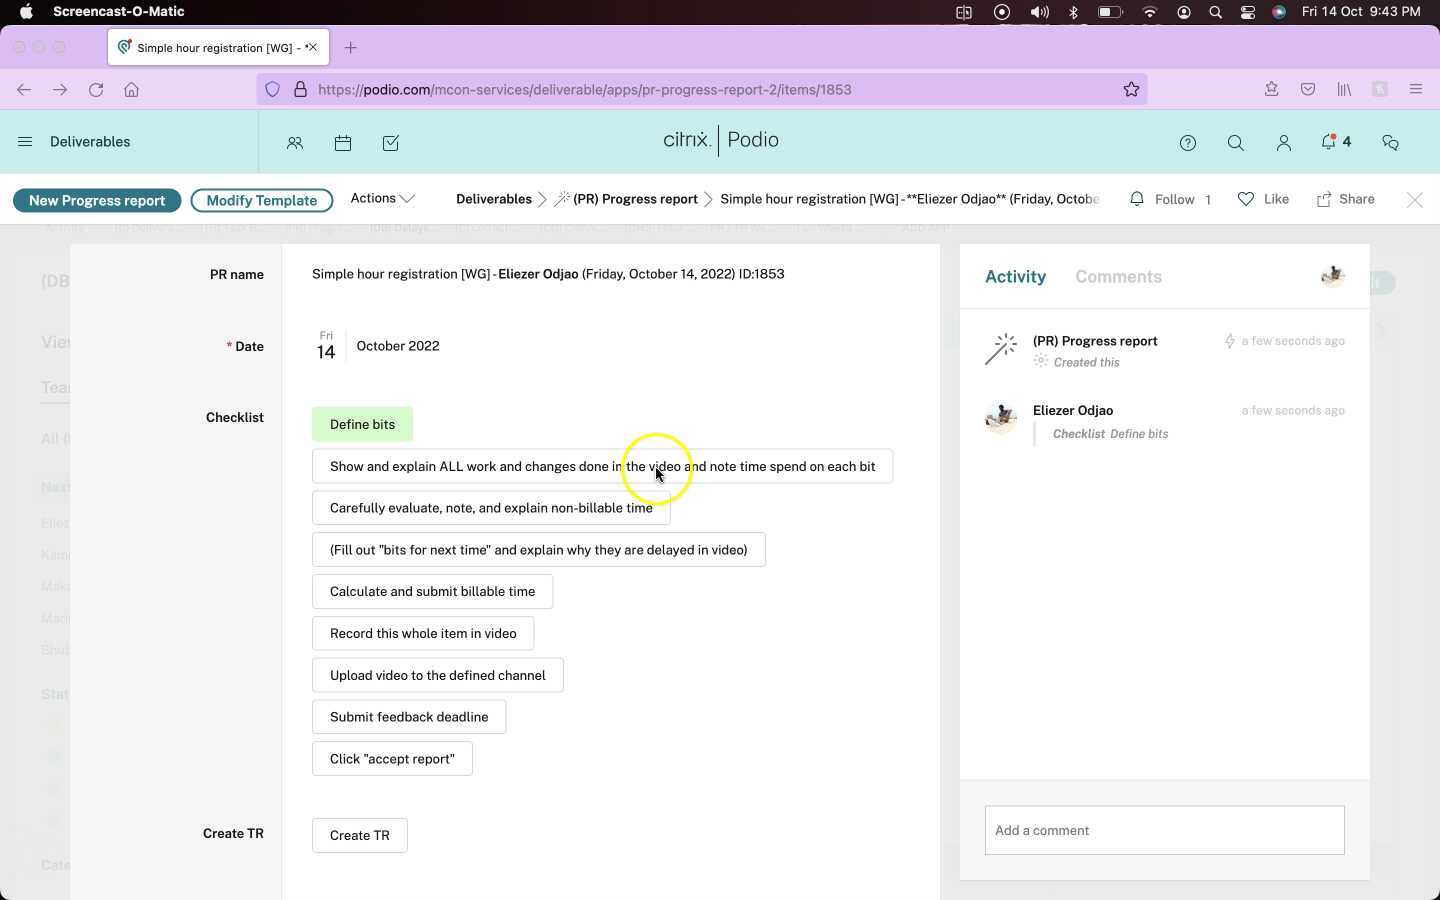Open the Screencast-O-Matic menu in the menu bar
Viewport: 1440px width, 900px height.
[119, 11]
